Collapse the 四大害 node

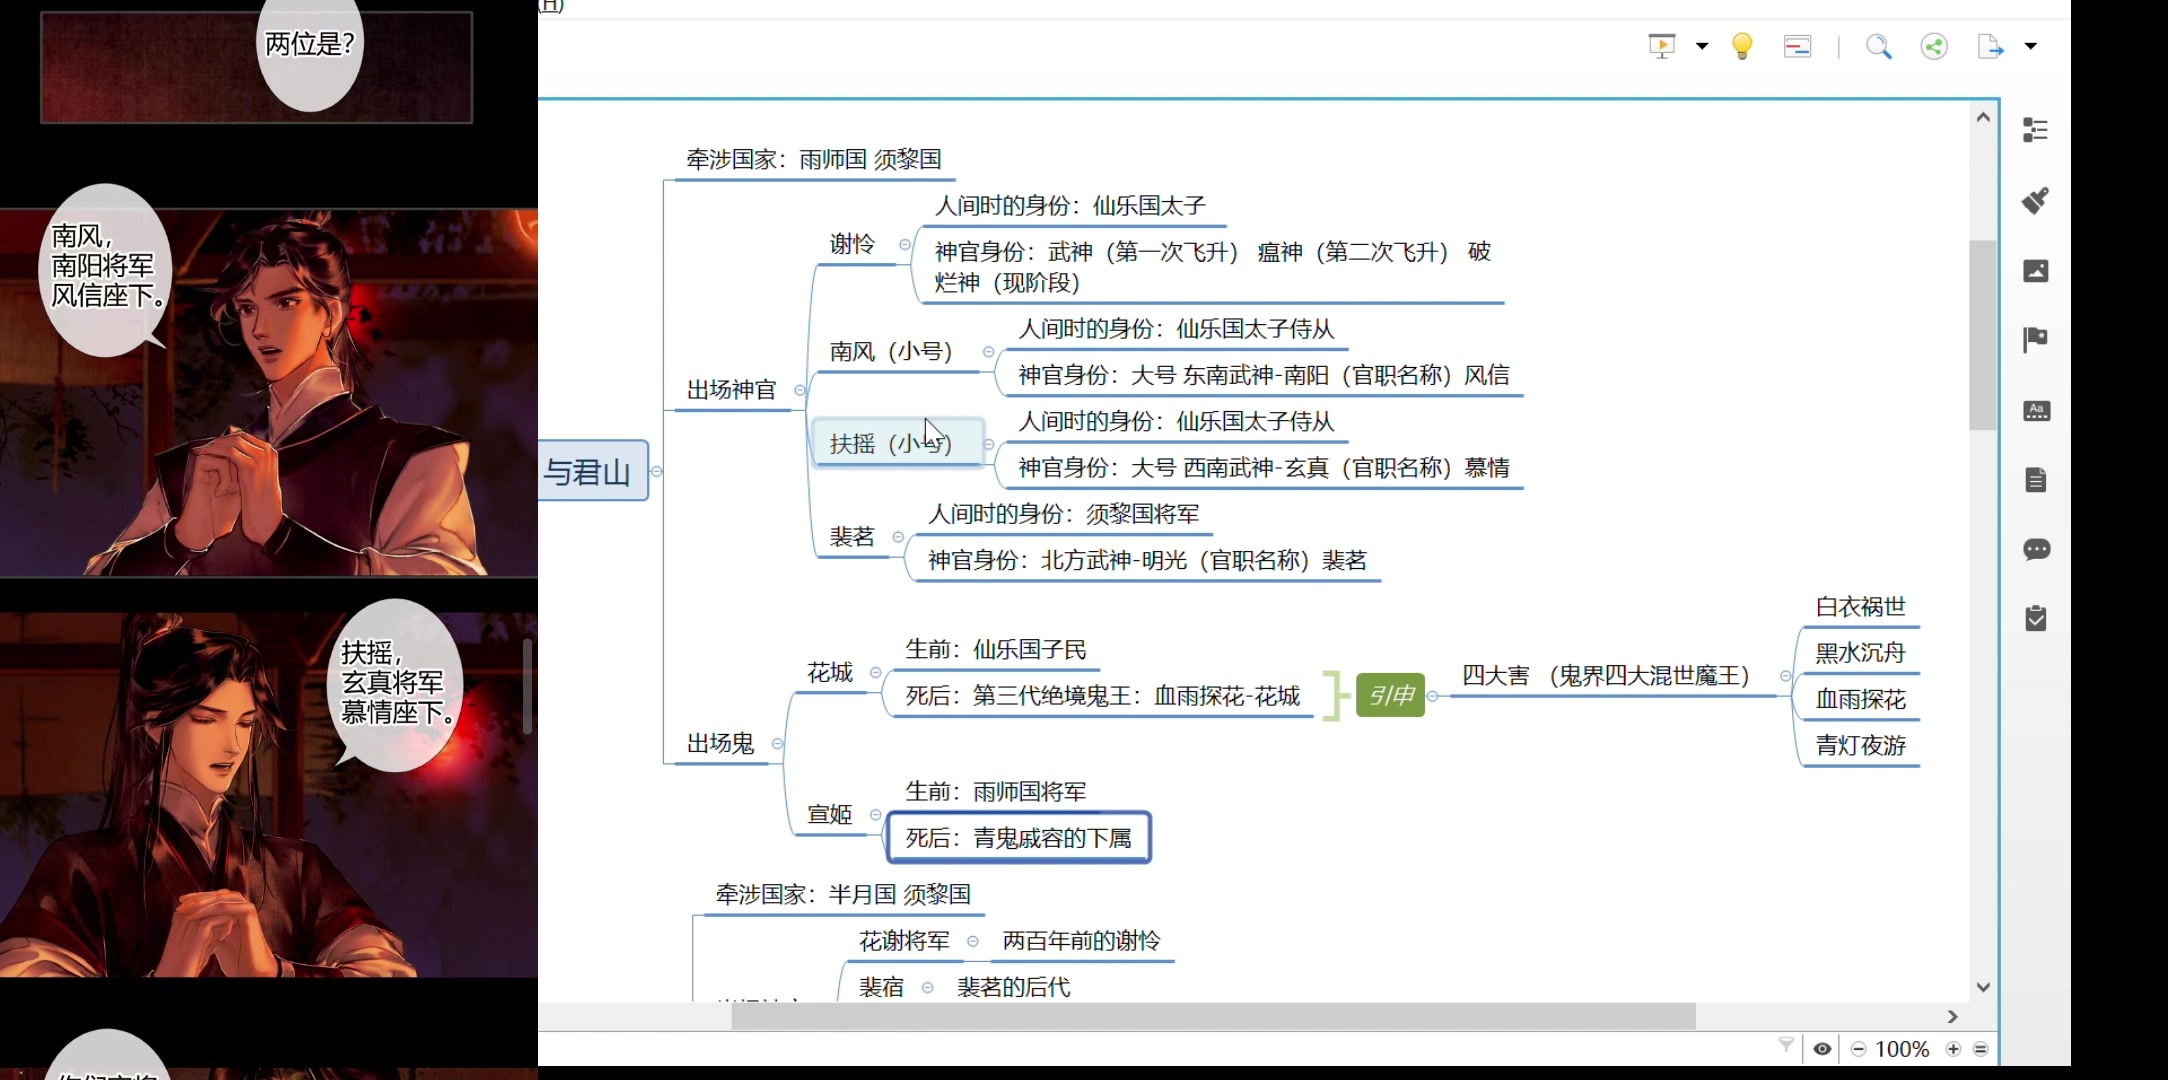click(x=1786, y=677)
